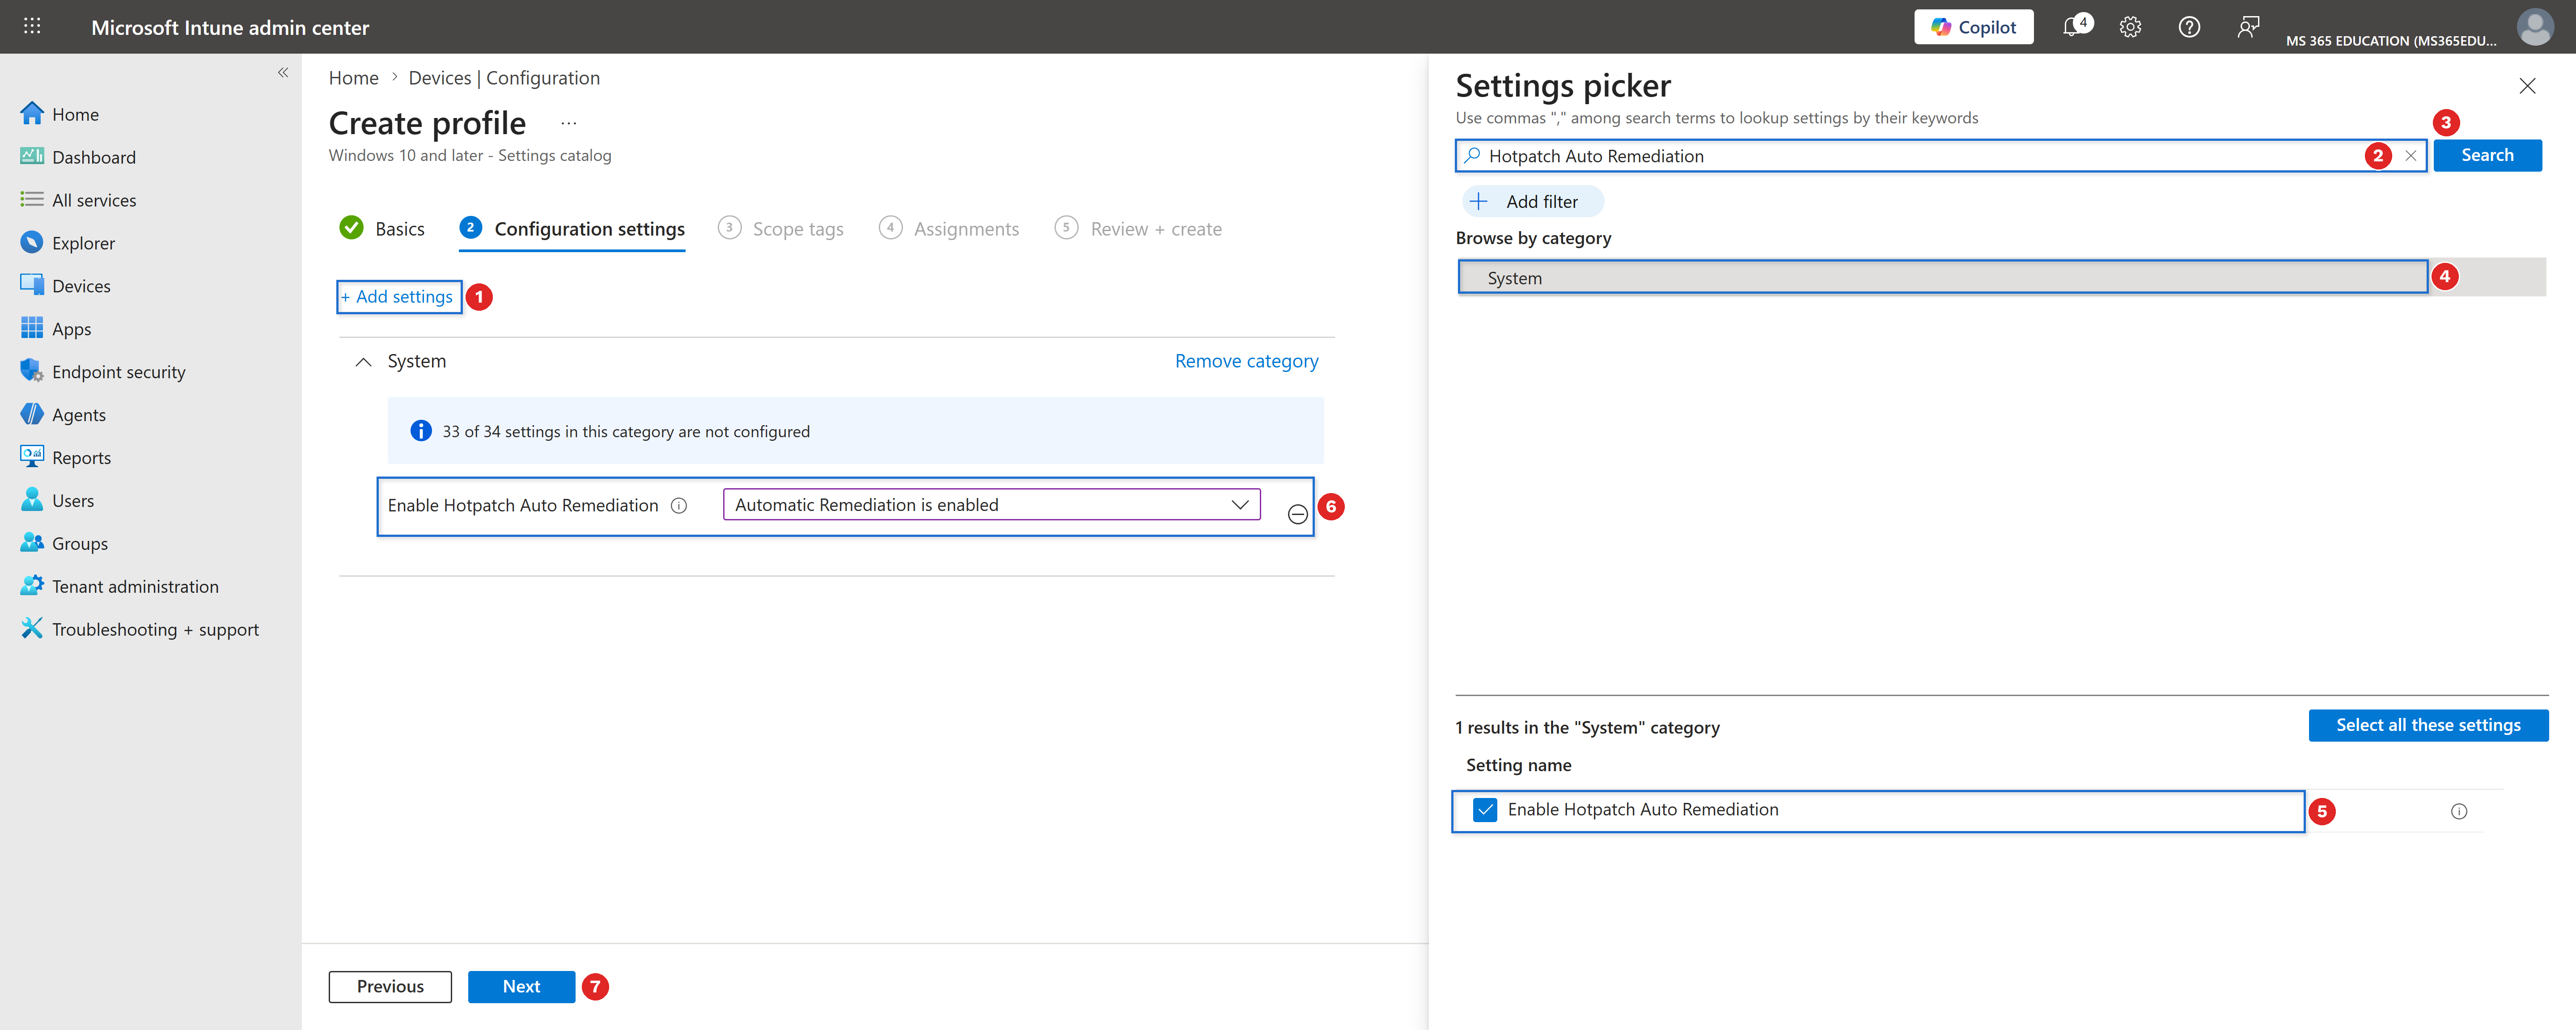Close the Settings picker panel
This screenshot has width=2576, height=1030.
pos(2527,86)
